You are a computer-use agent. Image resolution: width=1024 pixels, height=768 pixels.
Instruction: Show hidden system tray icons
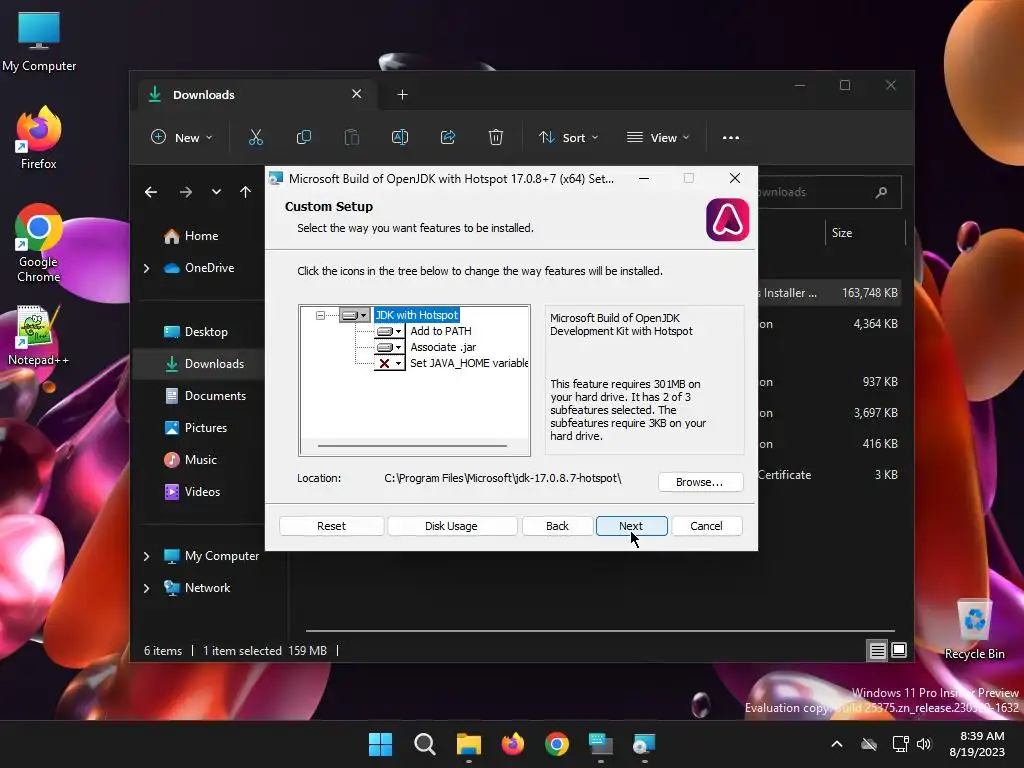click(x=837, y=744)
